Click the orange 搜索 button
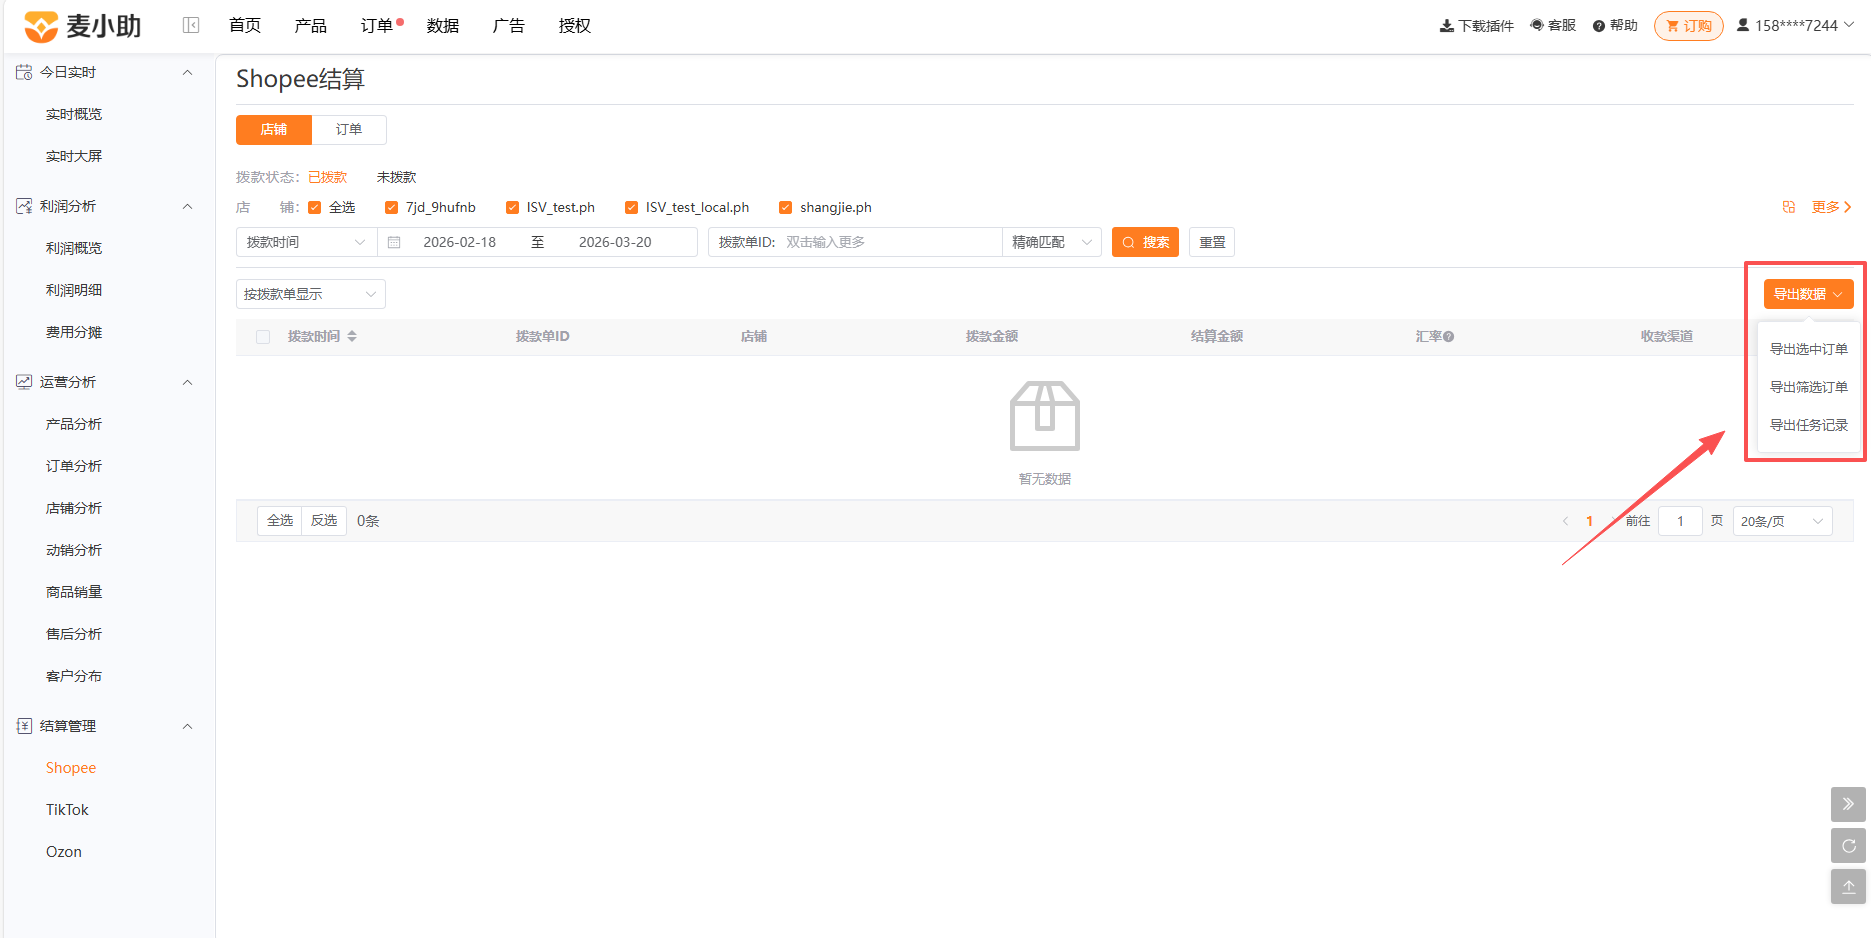Screen dimensions: 1871x938 pos(1145,242)
